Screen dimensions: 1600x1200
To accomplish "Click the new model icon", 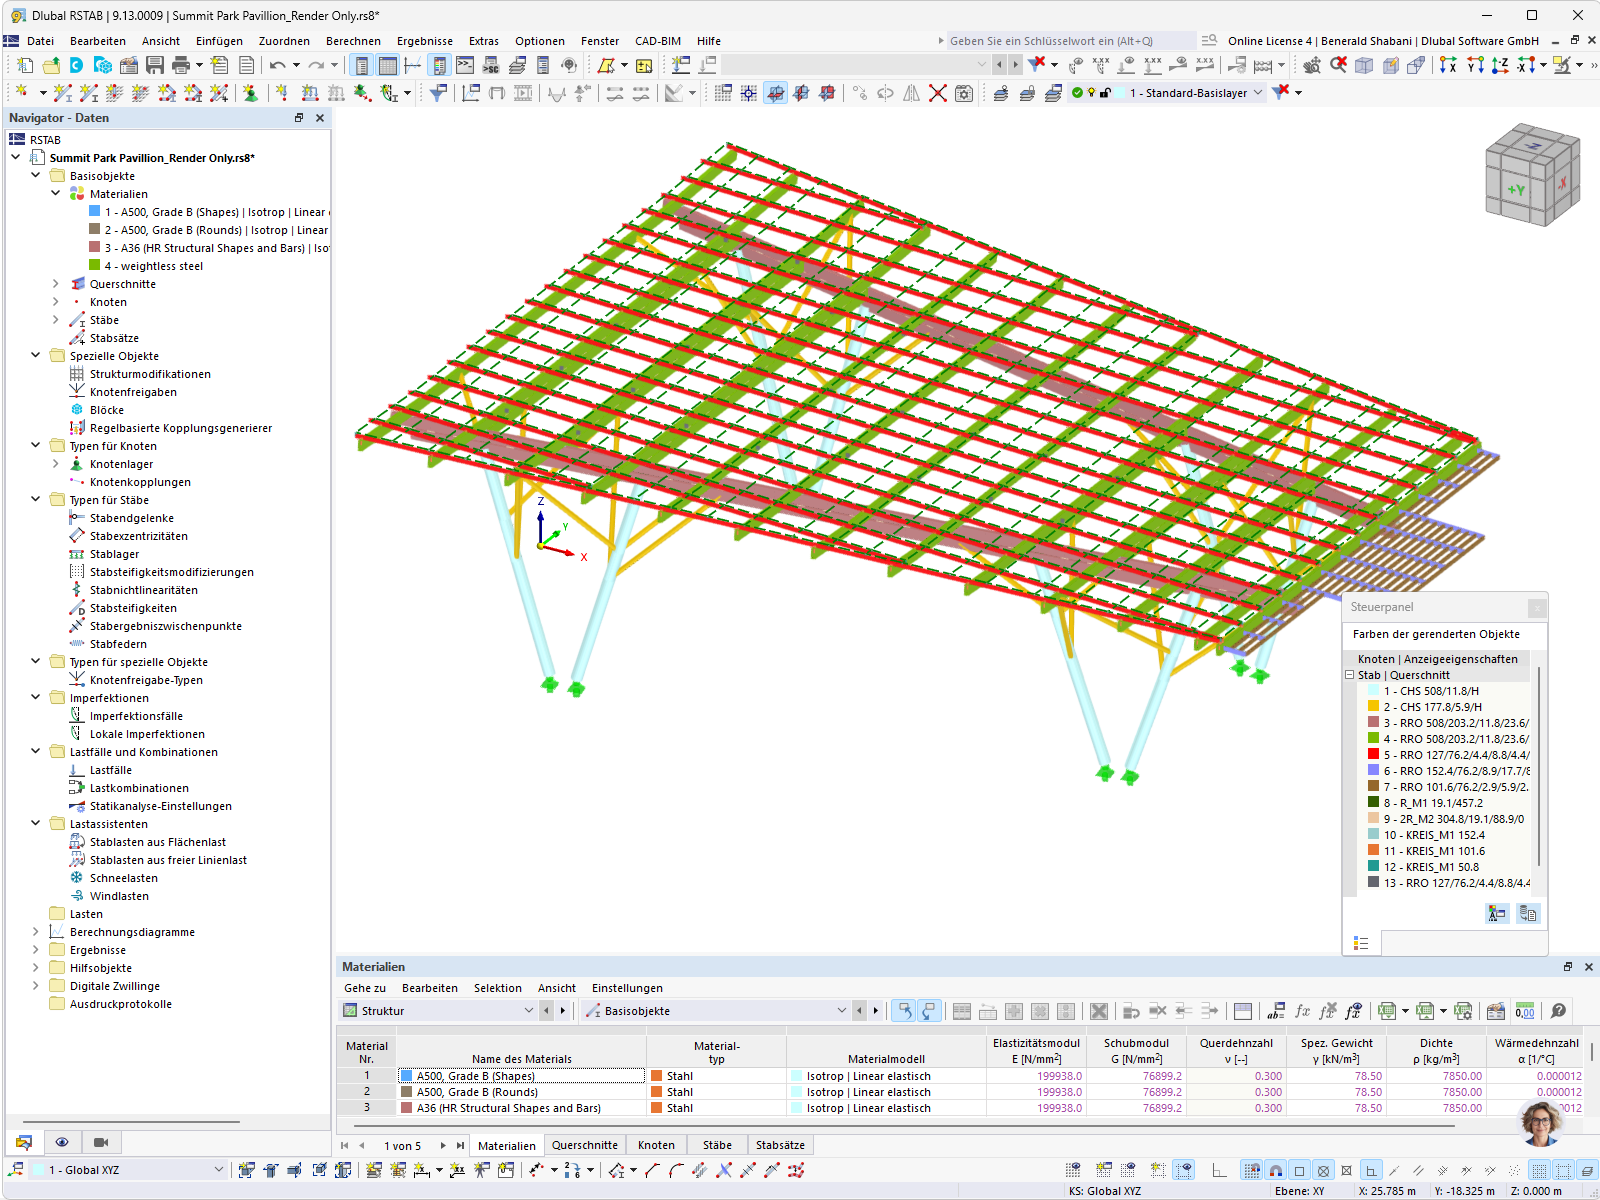I will coord(24,65).
